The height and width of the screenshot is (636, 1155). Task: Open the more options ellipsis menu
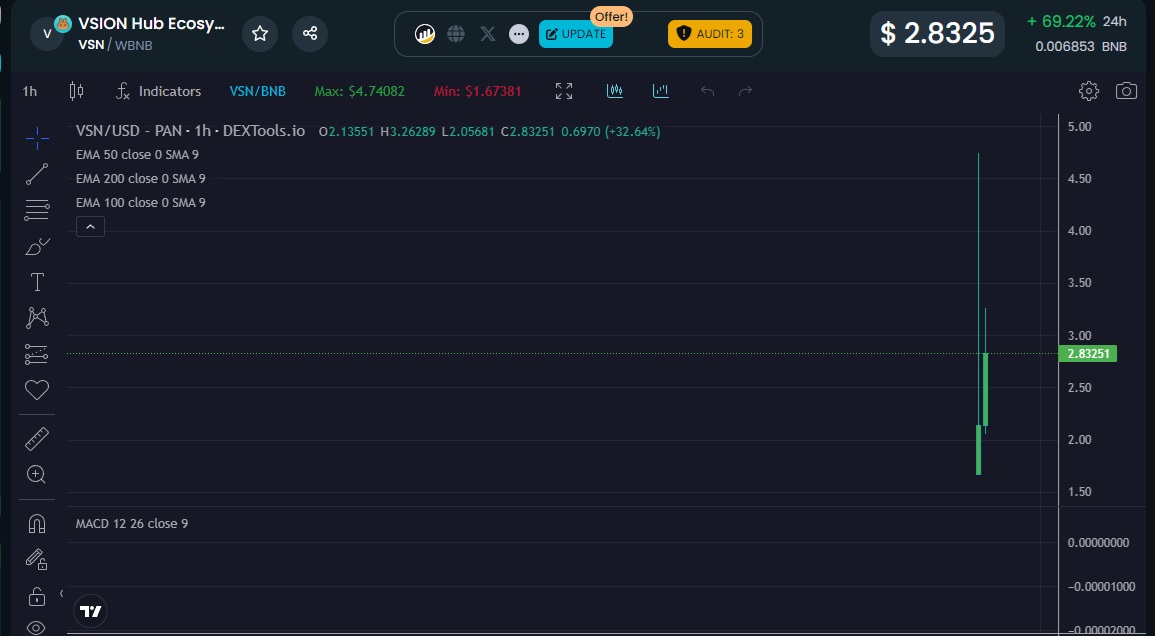click(x=518, y=33)
